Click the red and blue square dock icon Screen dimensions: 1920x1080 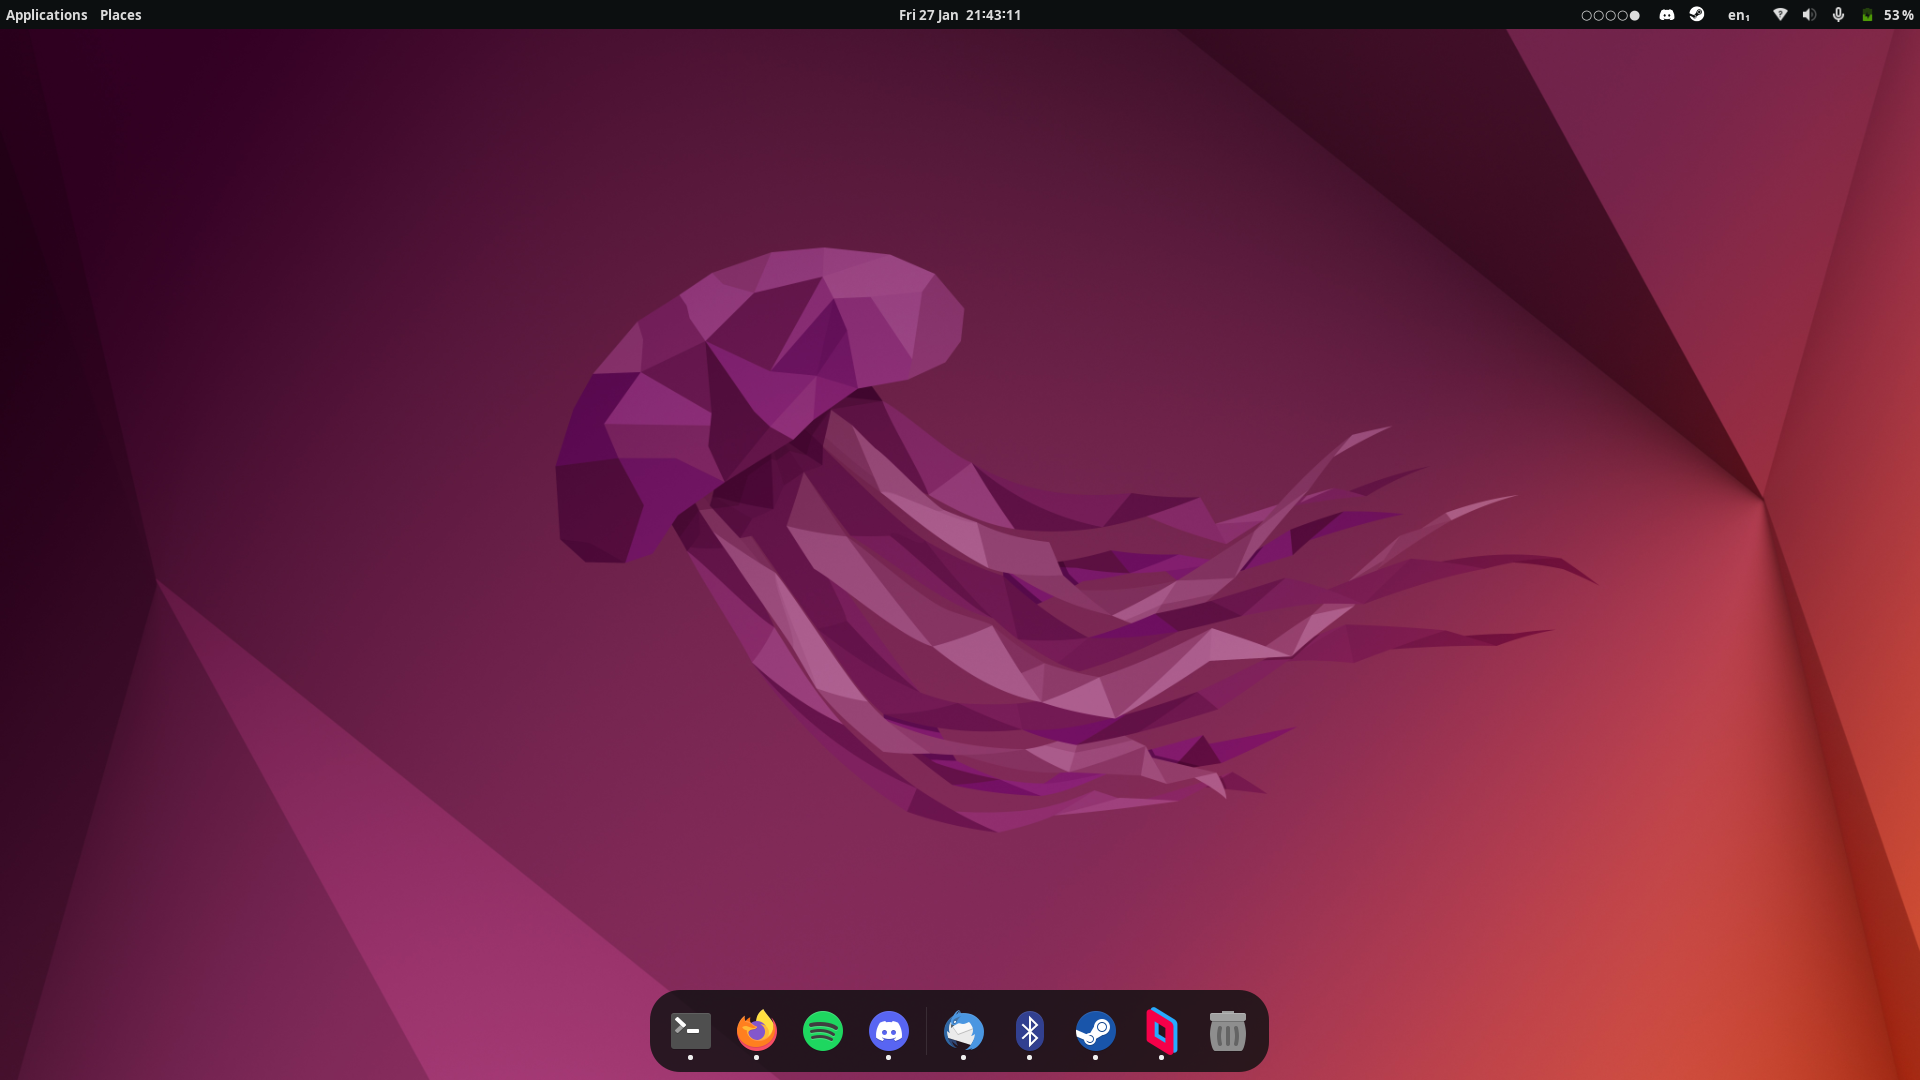(1161, 1031)
